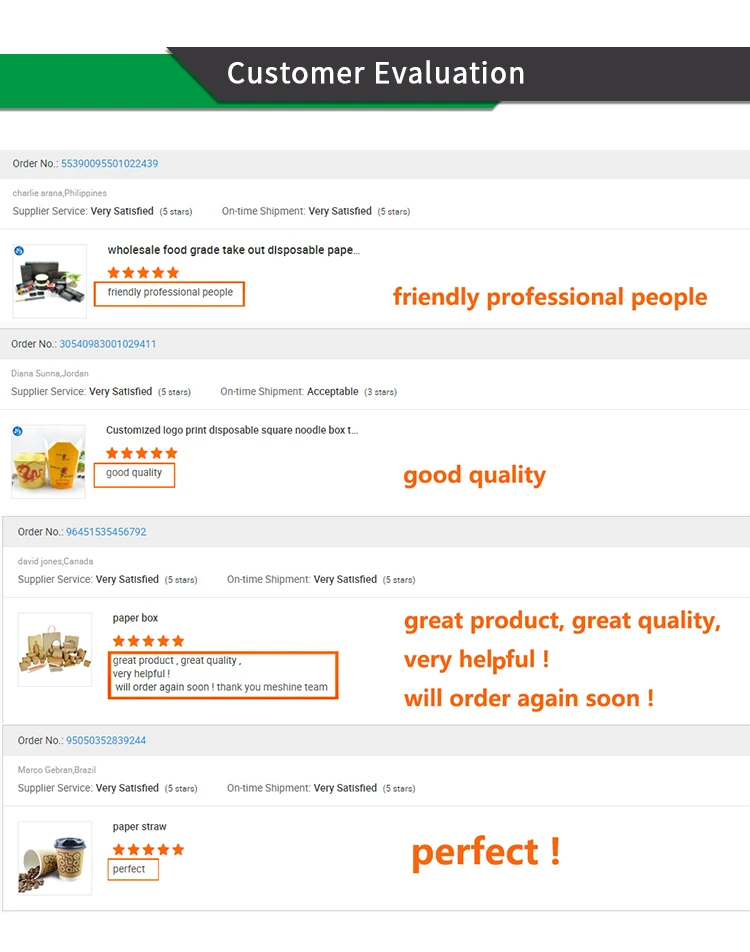
Task: Open order number 55390095501022439 link
Action: [x=109, y=164]
